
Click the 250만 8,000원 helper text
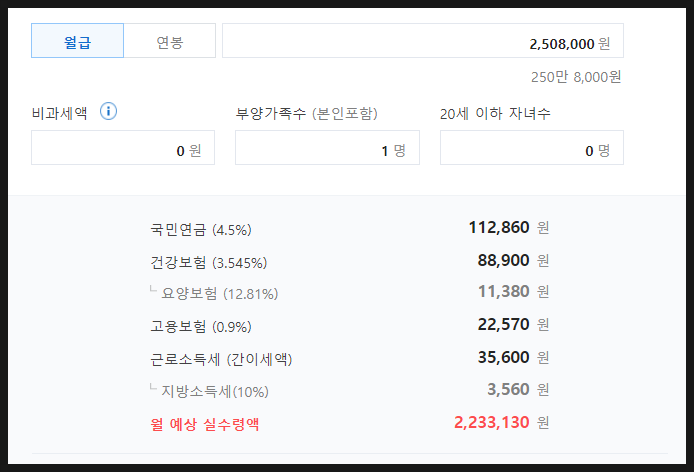(575, 77)
